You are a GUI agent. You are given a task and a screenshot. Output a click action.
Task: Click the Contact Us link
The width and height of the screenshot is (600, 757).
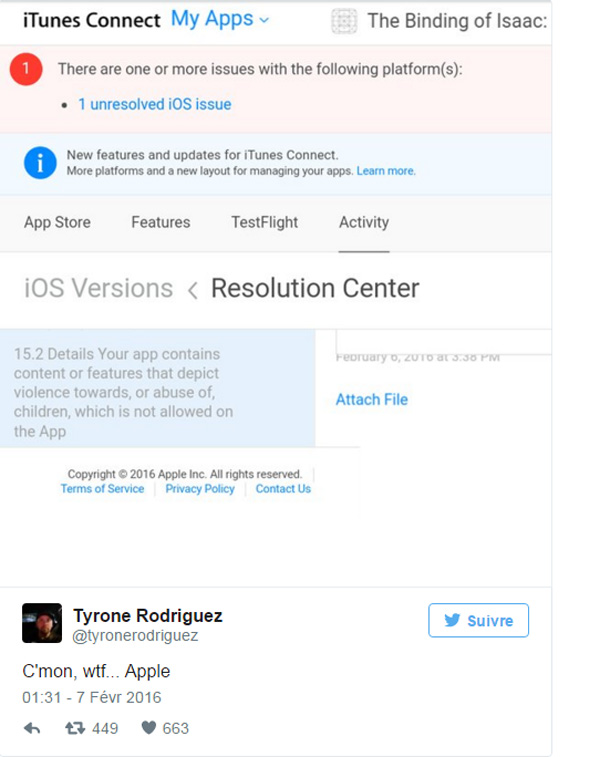pos(283,489)
